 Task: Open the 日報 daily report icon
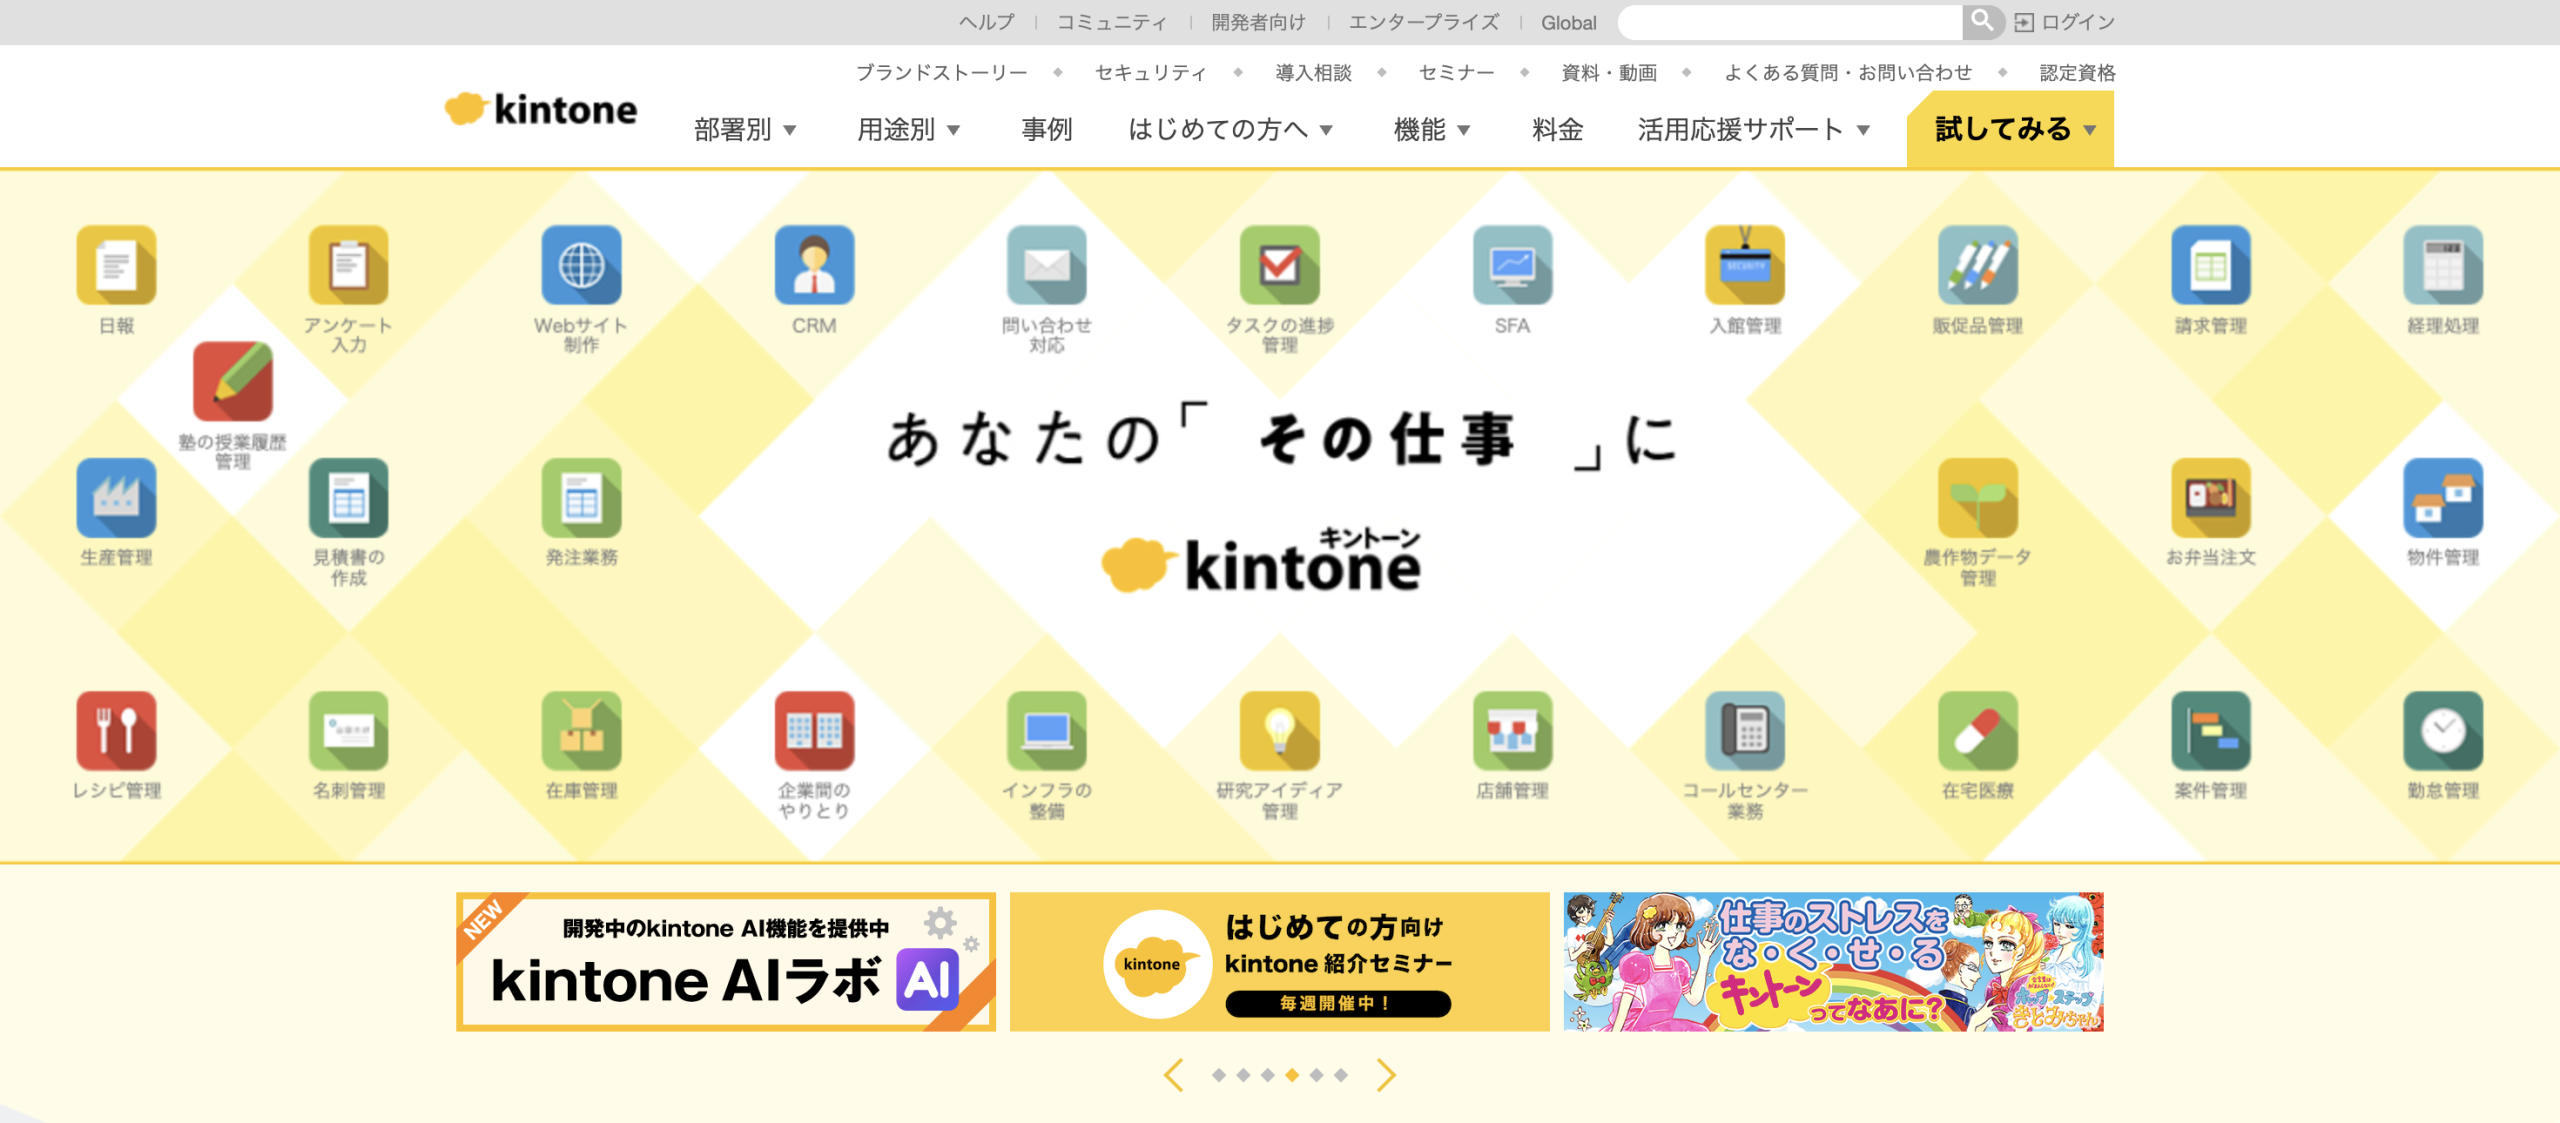(x=116, y=265)
